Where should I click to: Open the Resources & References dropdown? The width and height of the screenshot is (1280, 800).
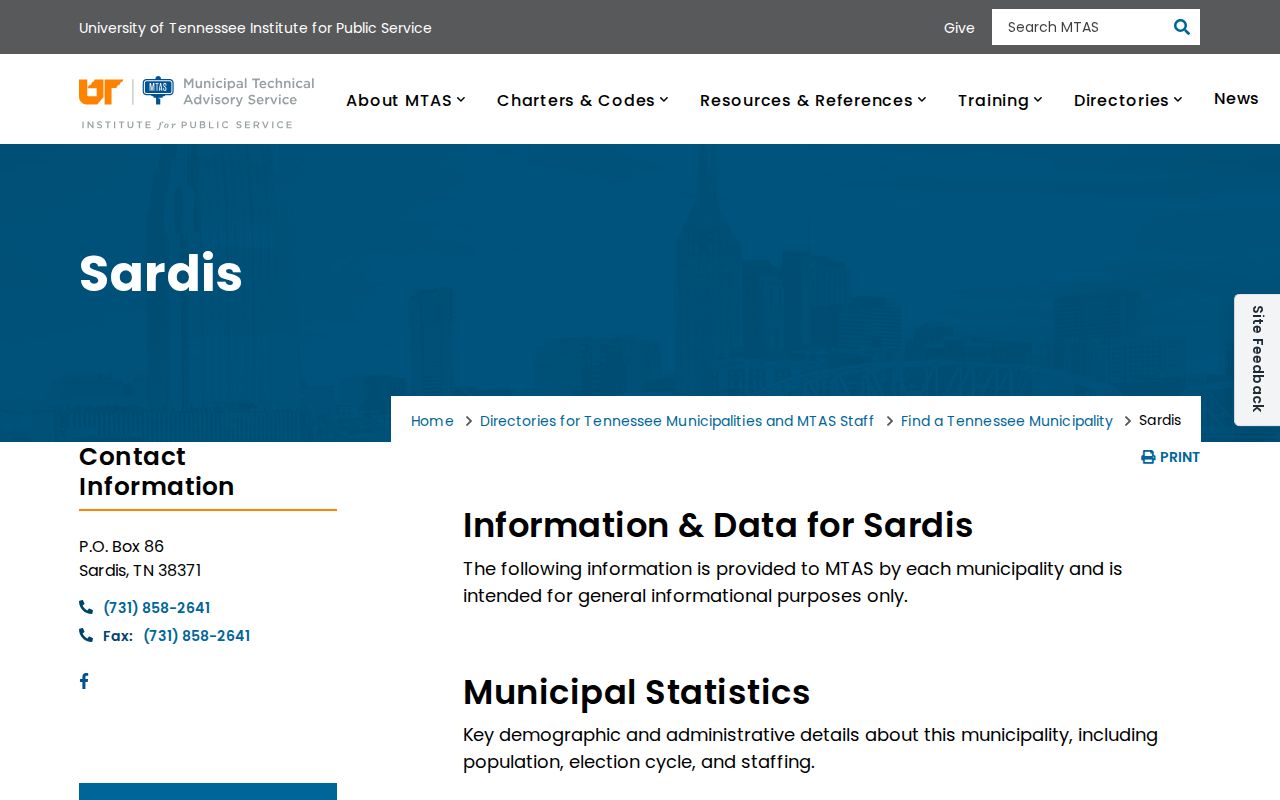click(x=814, y=100)
